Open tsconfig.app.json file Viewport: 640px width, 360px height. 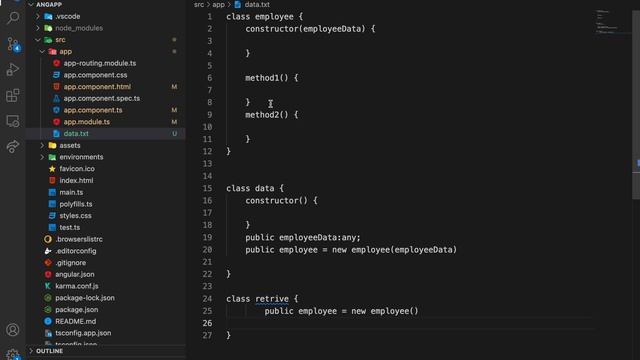[83, 333]
